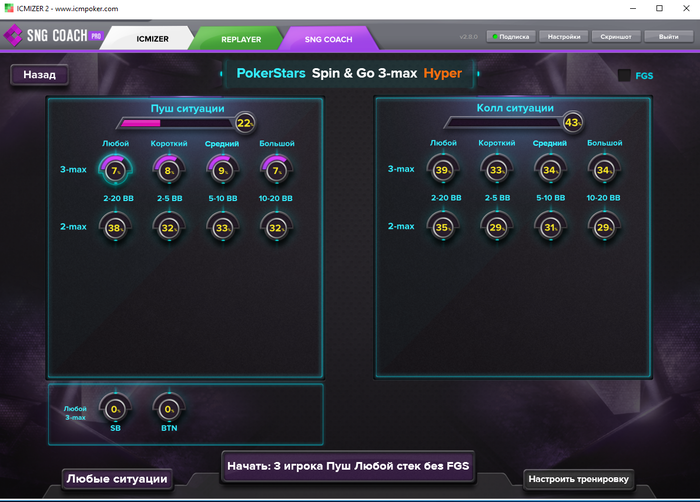Image resolution: width=700 pixels, height=502 pixels.
Task: Select push 3-max Средний 9% dial
Action: tap(222, 170)
